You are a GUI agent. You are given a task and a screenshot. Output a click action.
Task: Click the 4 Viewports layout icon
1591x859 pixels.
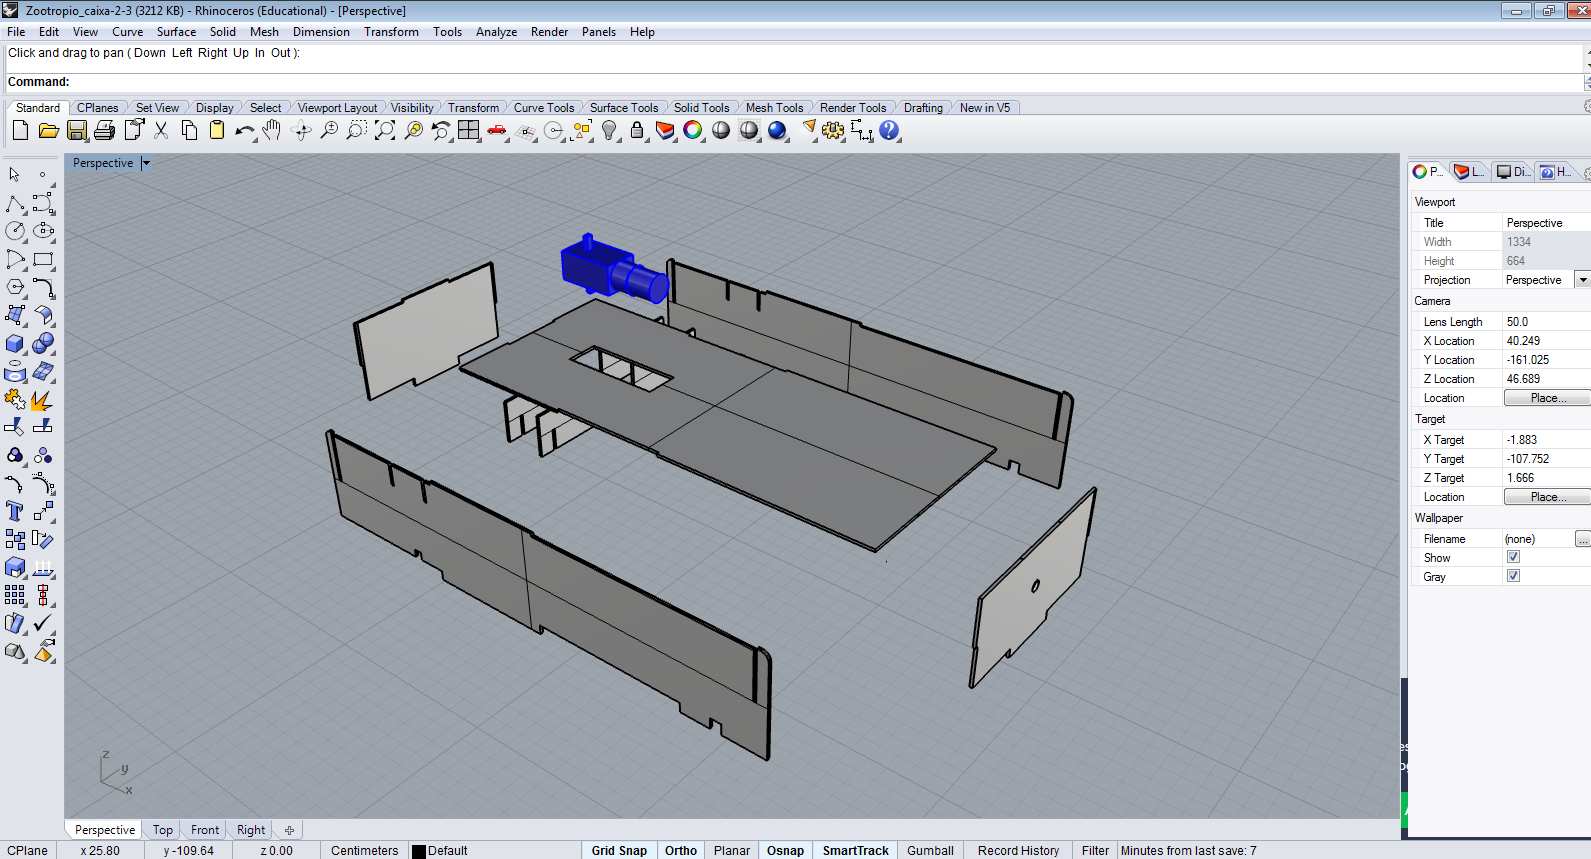469,130
